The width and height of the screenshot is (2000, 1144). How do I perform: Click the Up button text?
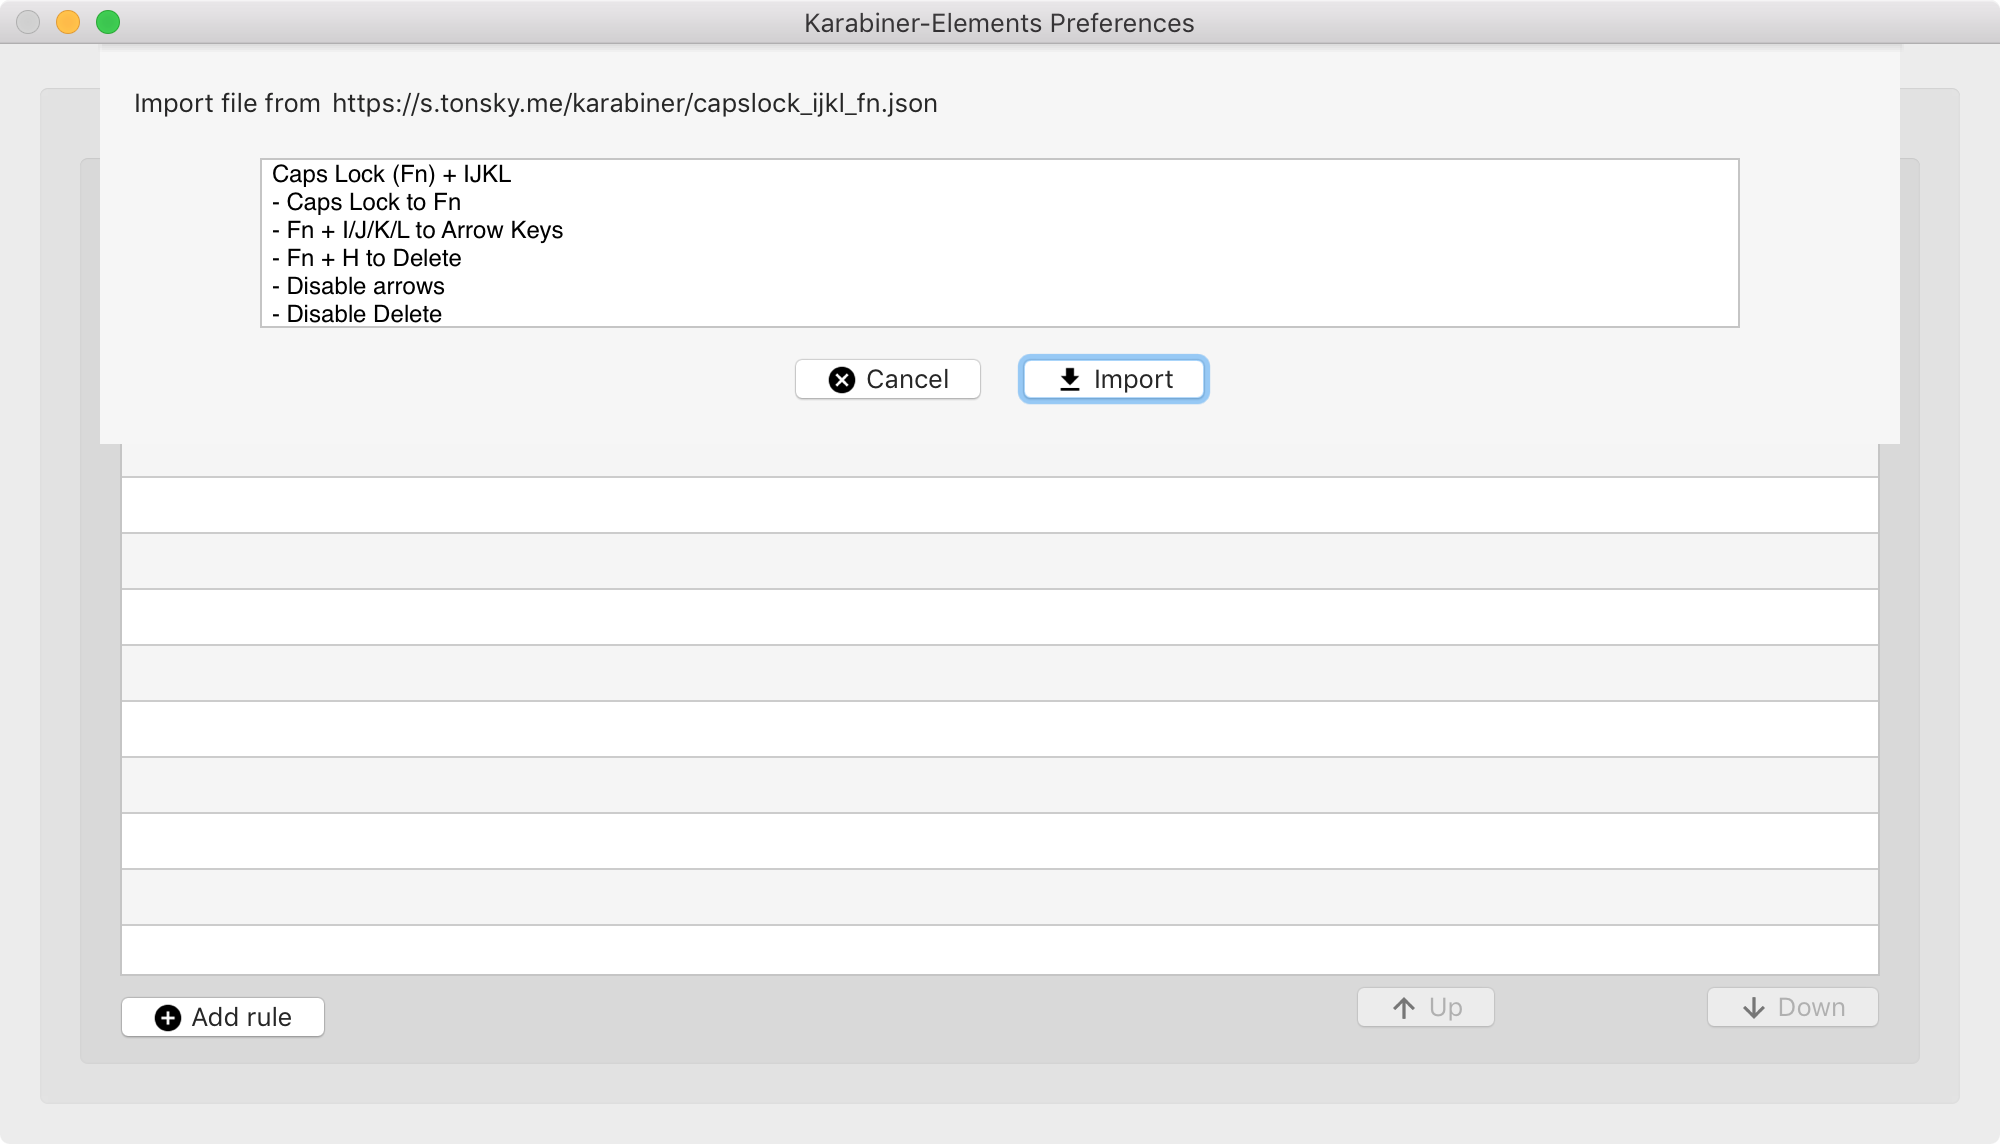click(x=1445, y=1008)
